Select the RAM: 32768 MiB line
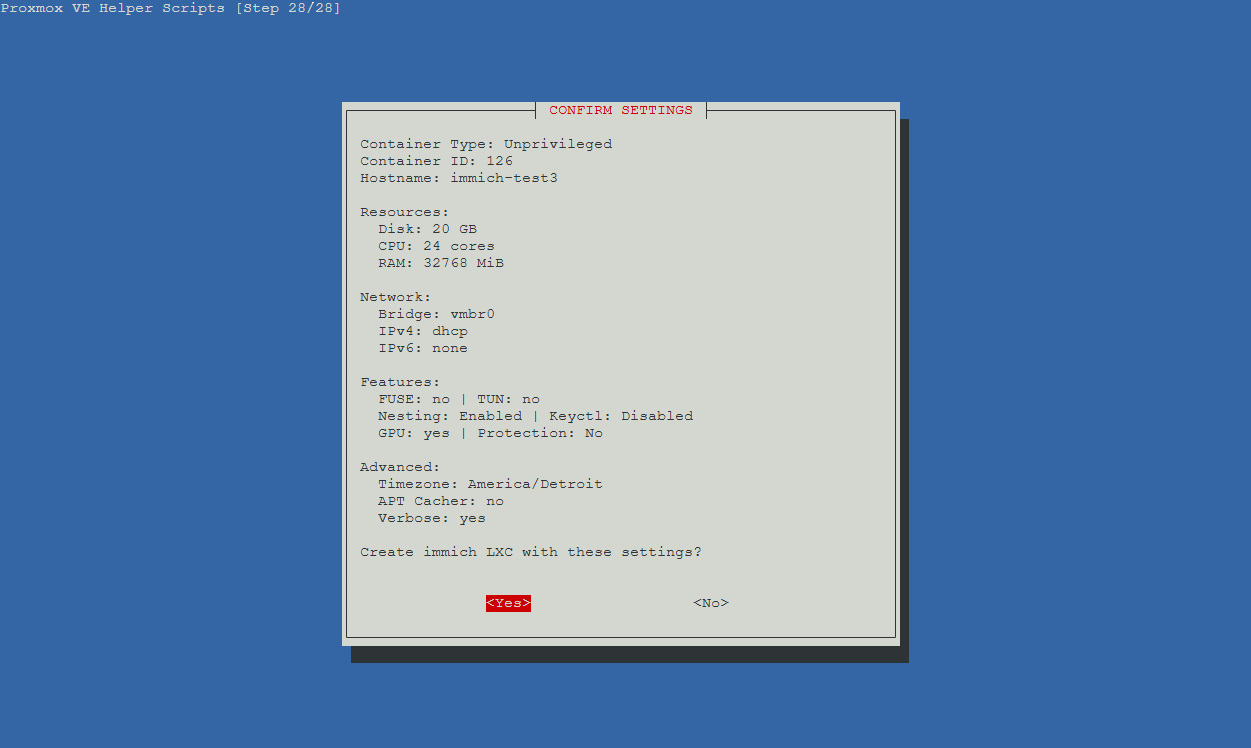Screen dimensions: 1251x748 pyautogui.click(x=441, y=263)
